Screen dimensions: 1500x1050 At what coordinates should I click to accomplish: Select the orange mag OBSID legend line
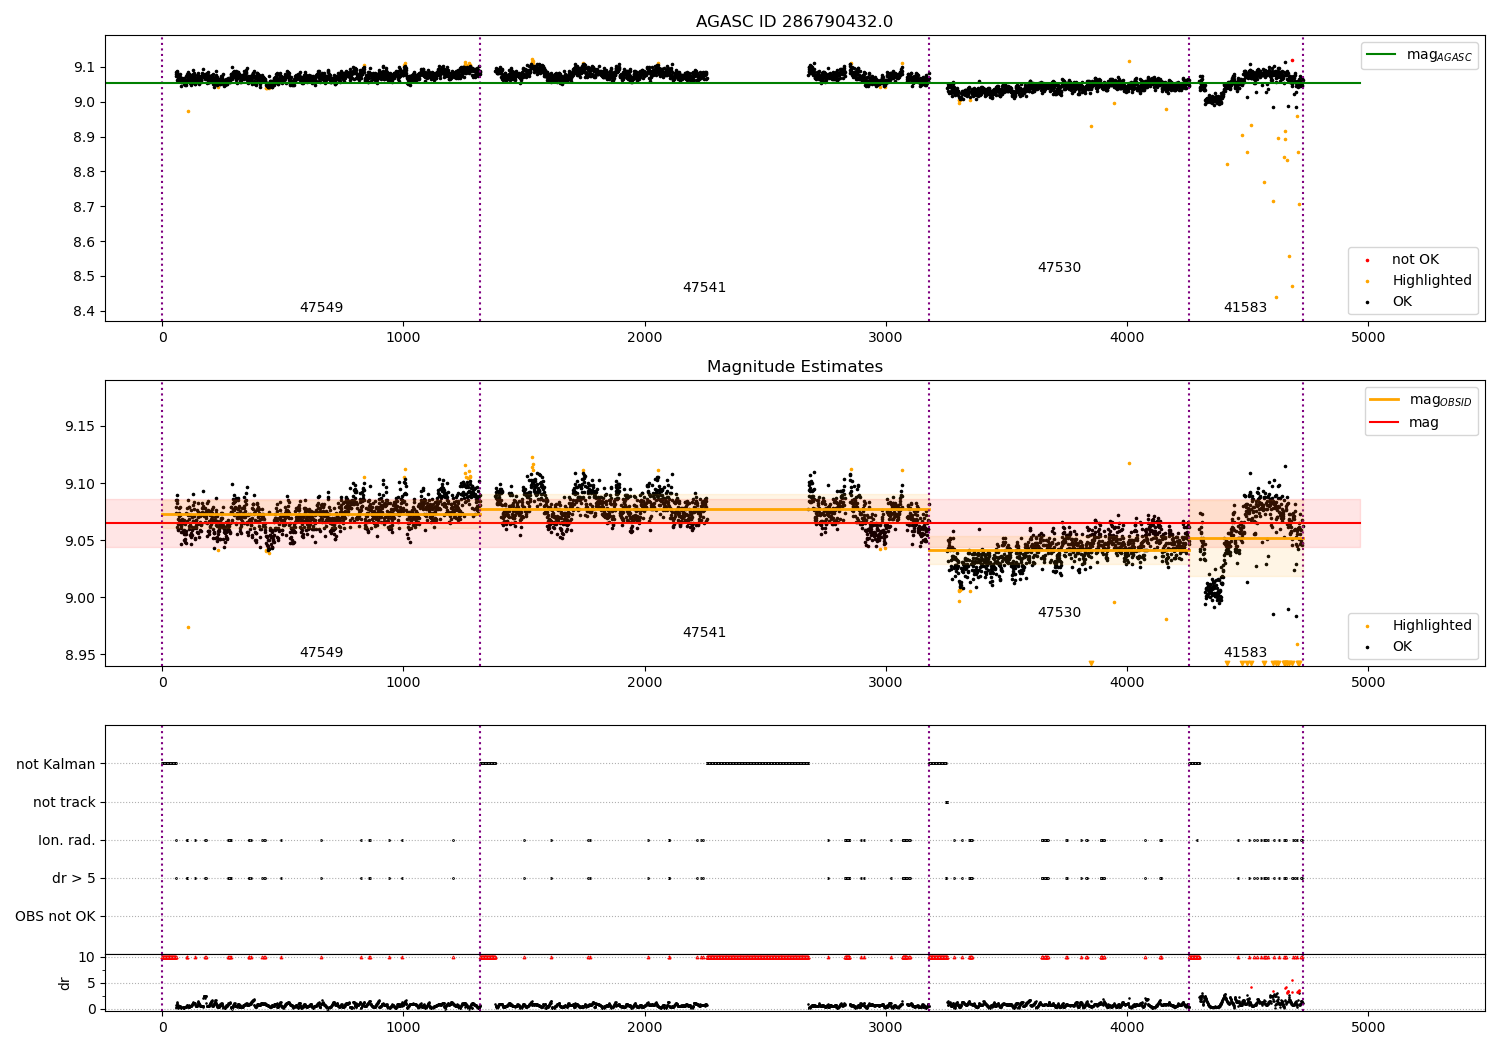(1384, 400)
